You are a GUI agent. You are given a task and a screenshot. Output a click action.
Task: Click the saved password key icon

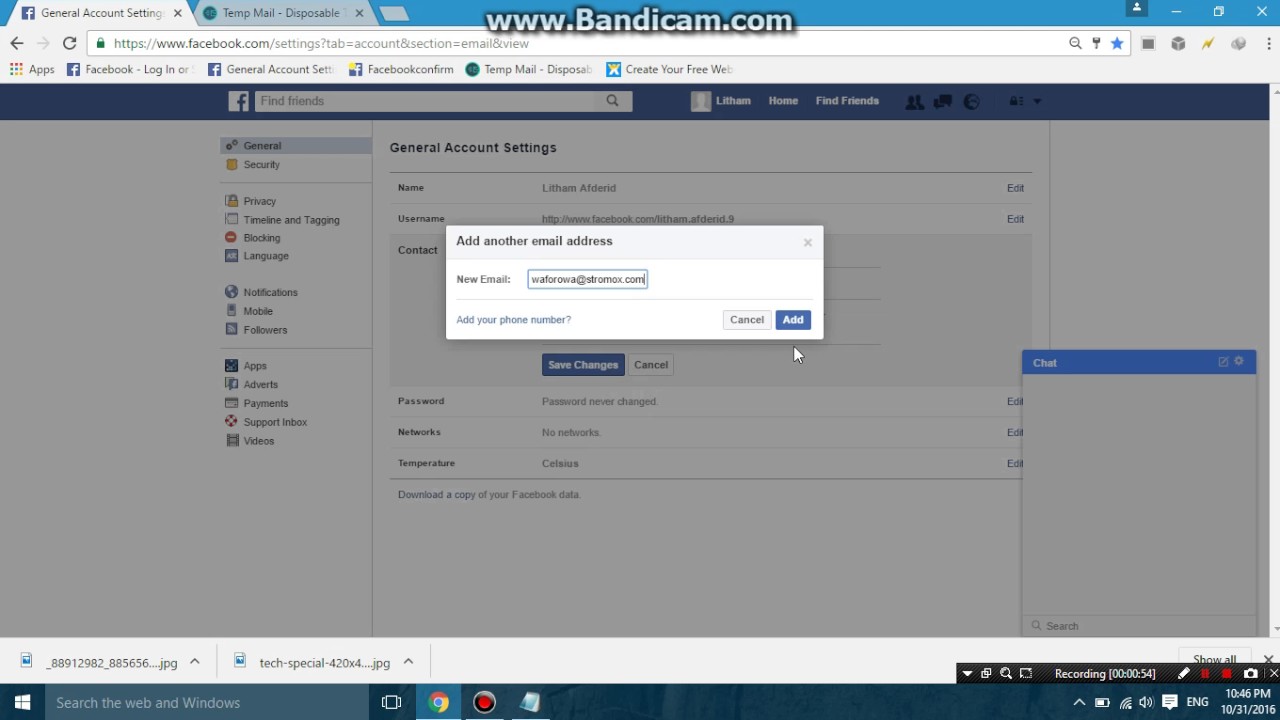click(x=1096, y=43)
